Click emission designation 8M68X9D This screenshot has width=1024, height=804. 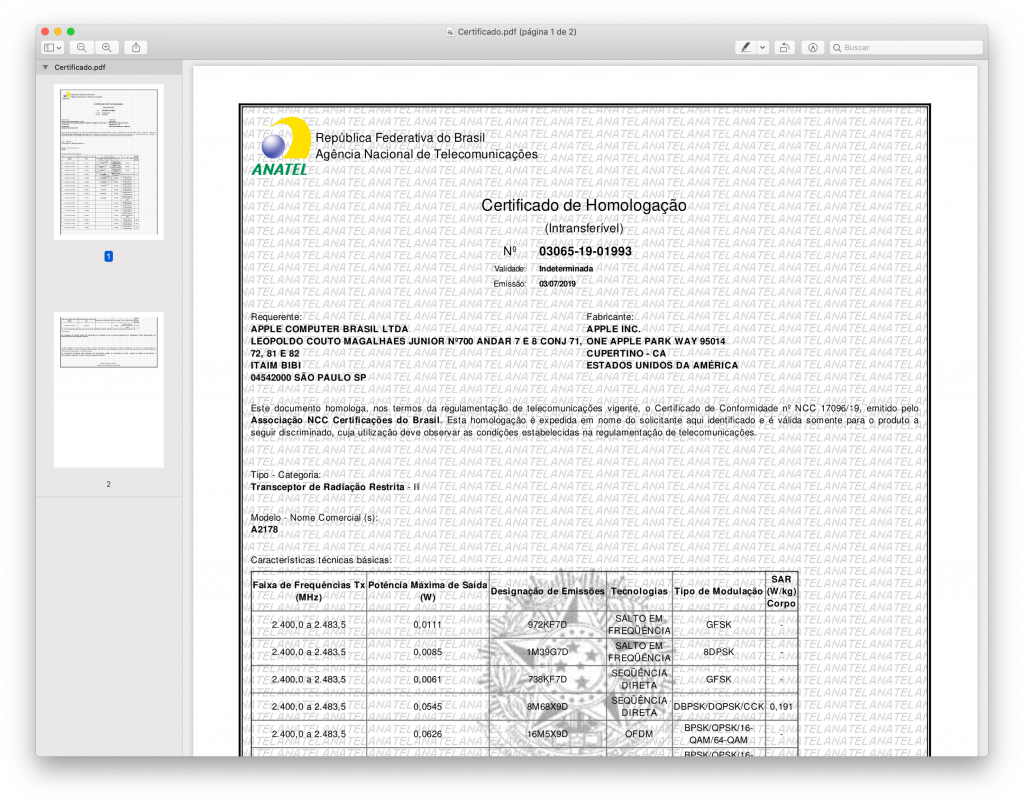tap(547, 707)
